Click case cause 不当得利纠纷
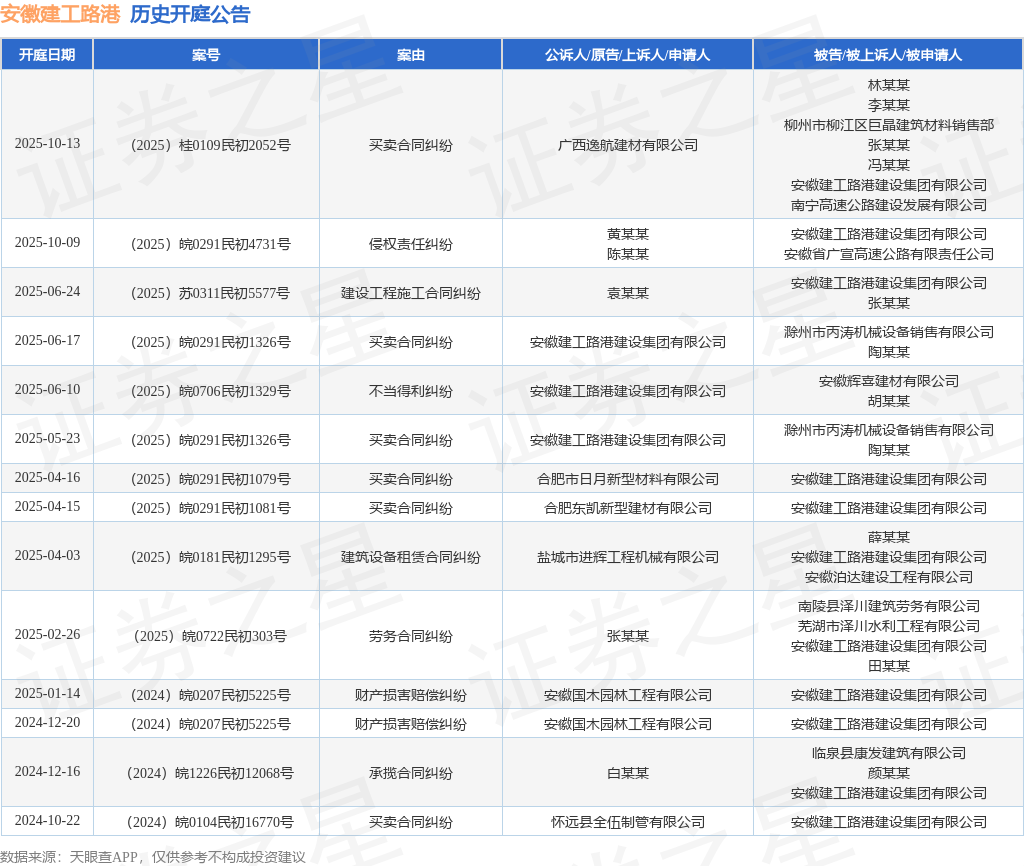Screen dimensions: 1024x866 [411, 391]
